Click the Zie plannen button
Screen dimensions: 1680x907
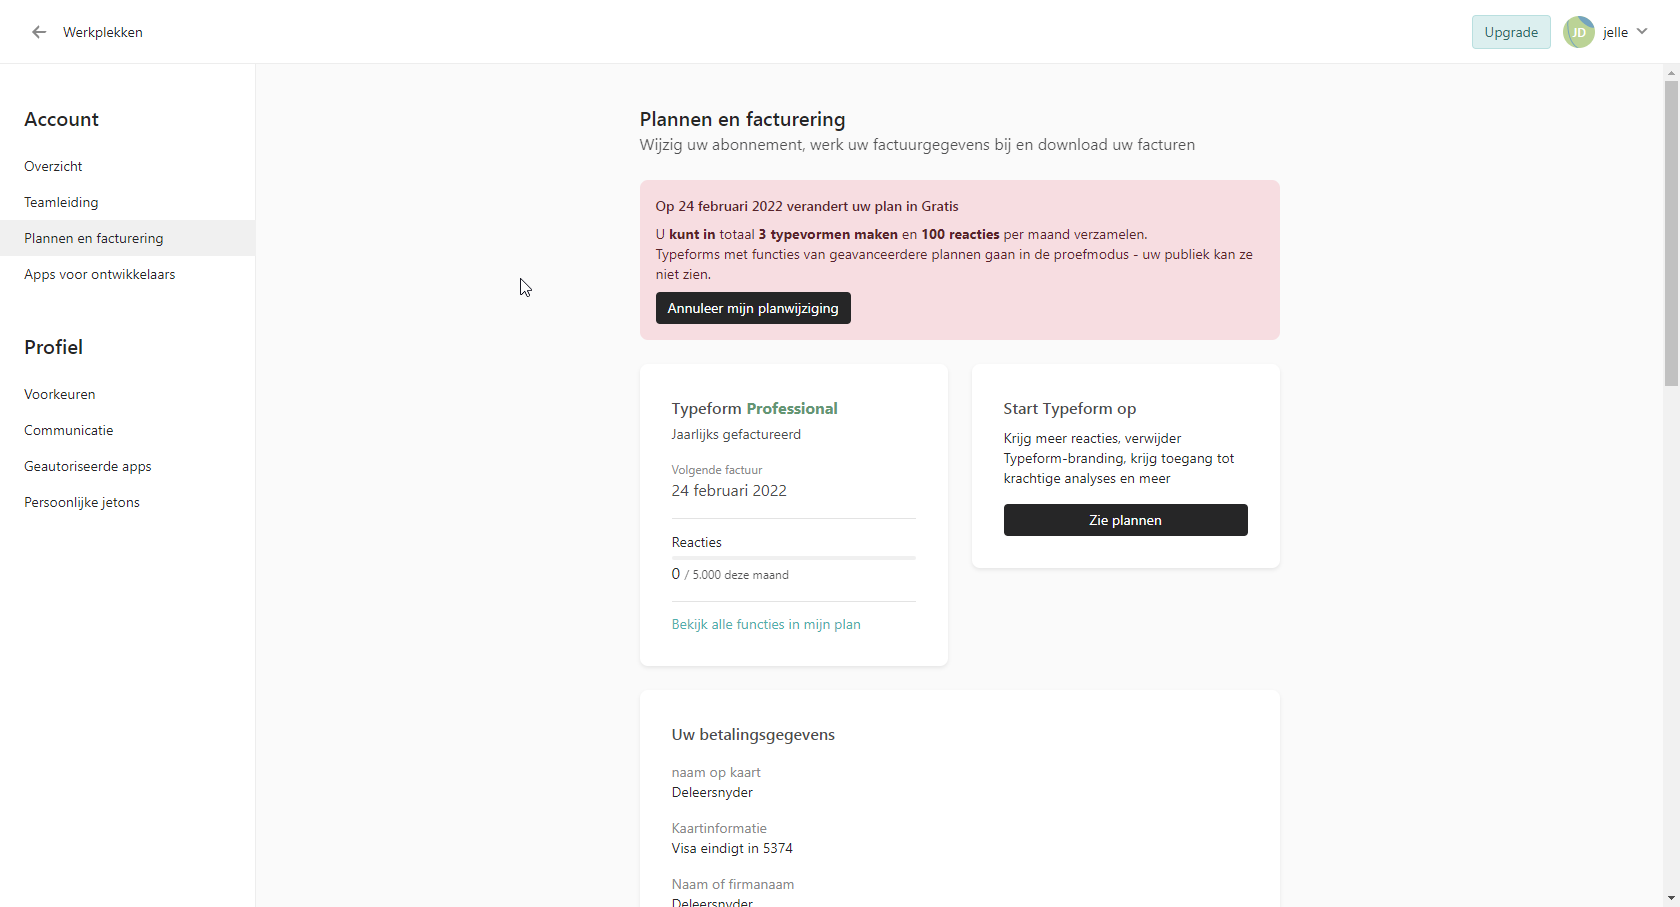[x=1125, y=520]
